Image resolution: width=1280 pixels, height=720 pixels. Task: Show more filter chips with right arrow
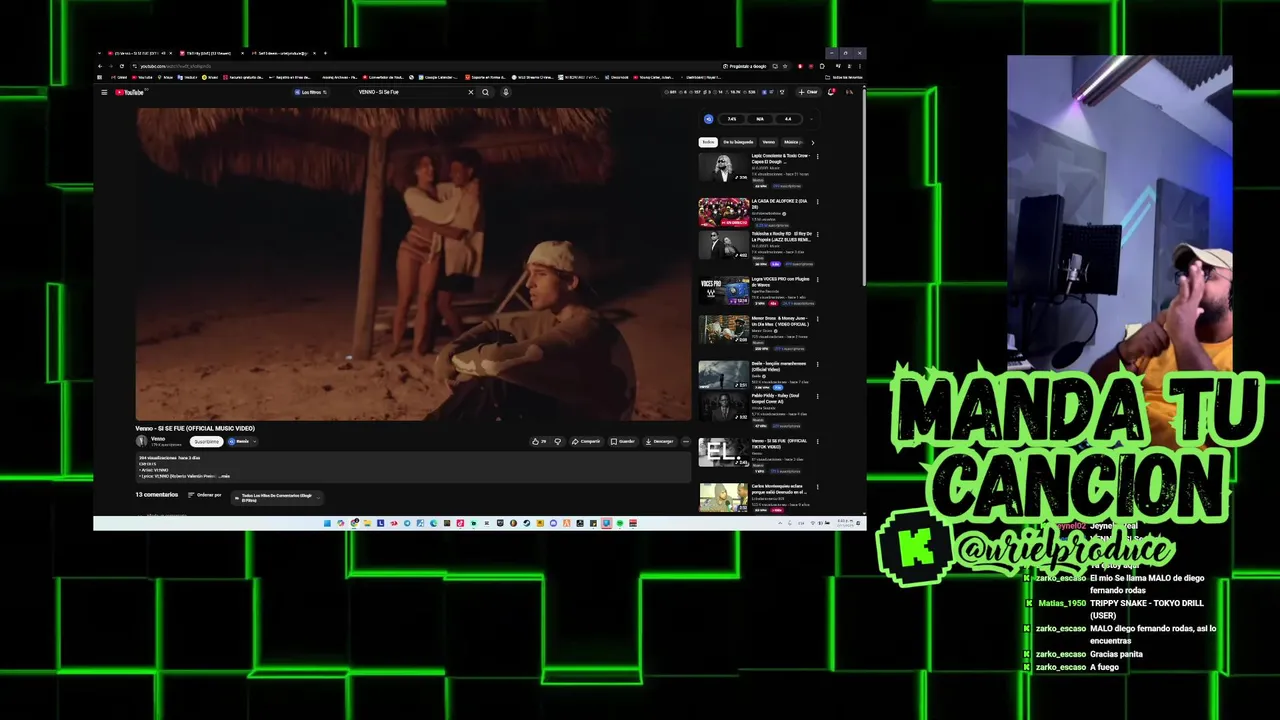pyautogui.click(x=812, y=142)
